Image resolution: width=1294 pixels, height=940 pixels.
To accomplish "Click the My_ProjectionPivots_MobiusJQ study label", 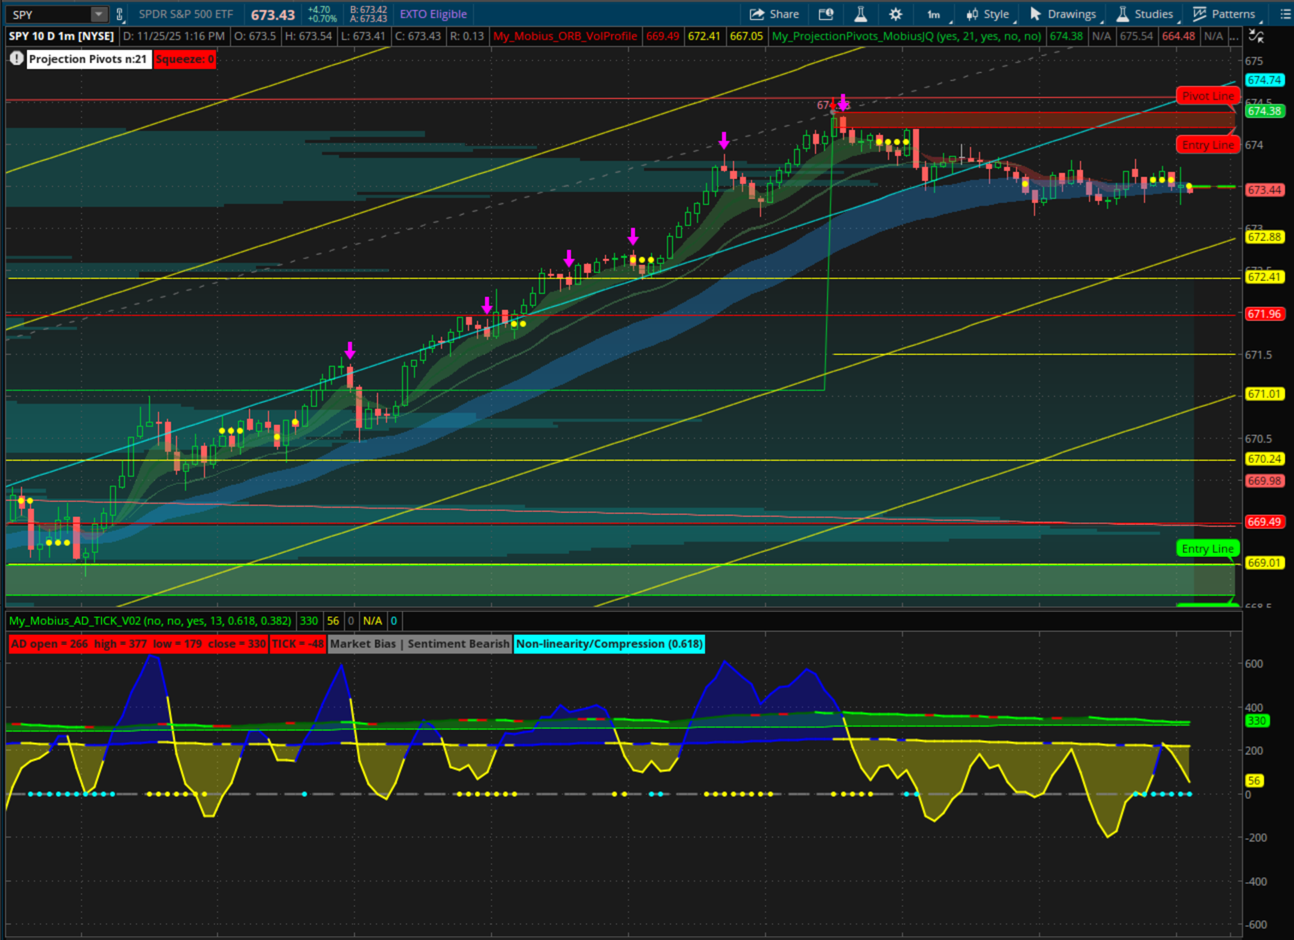I will pos(906,36).
